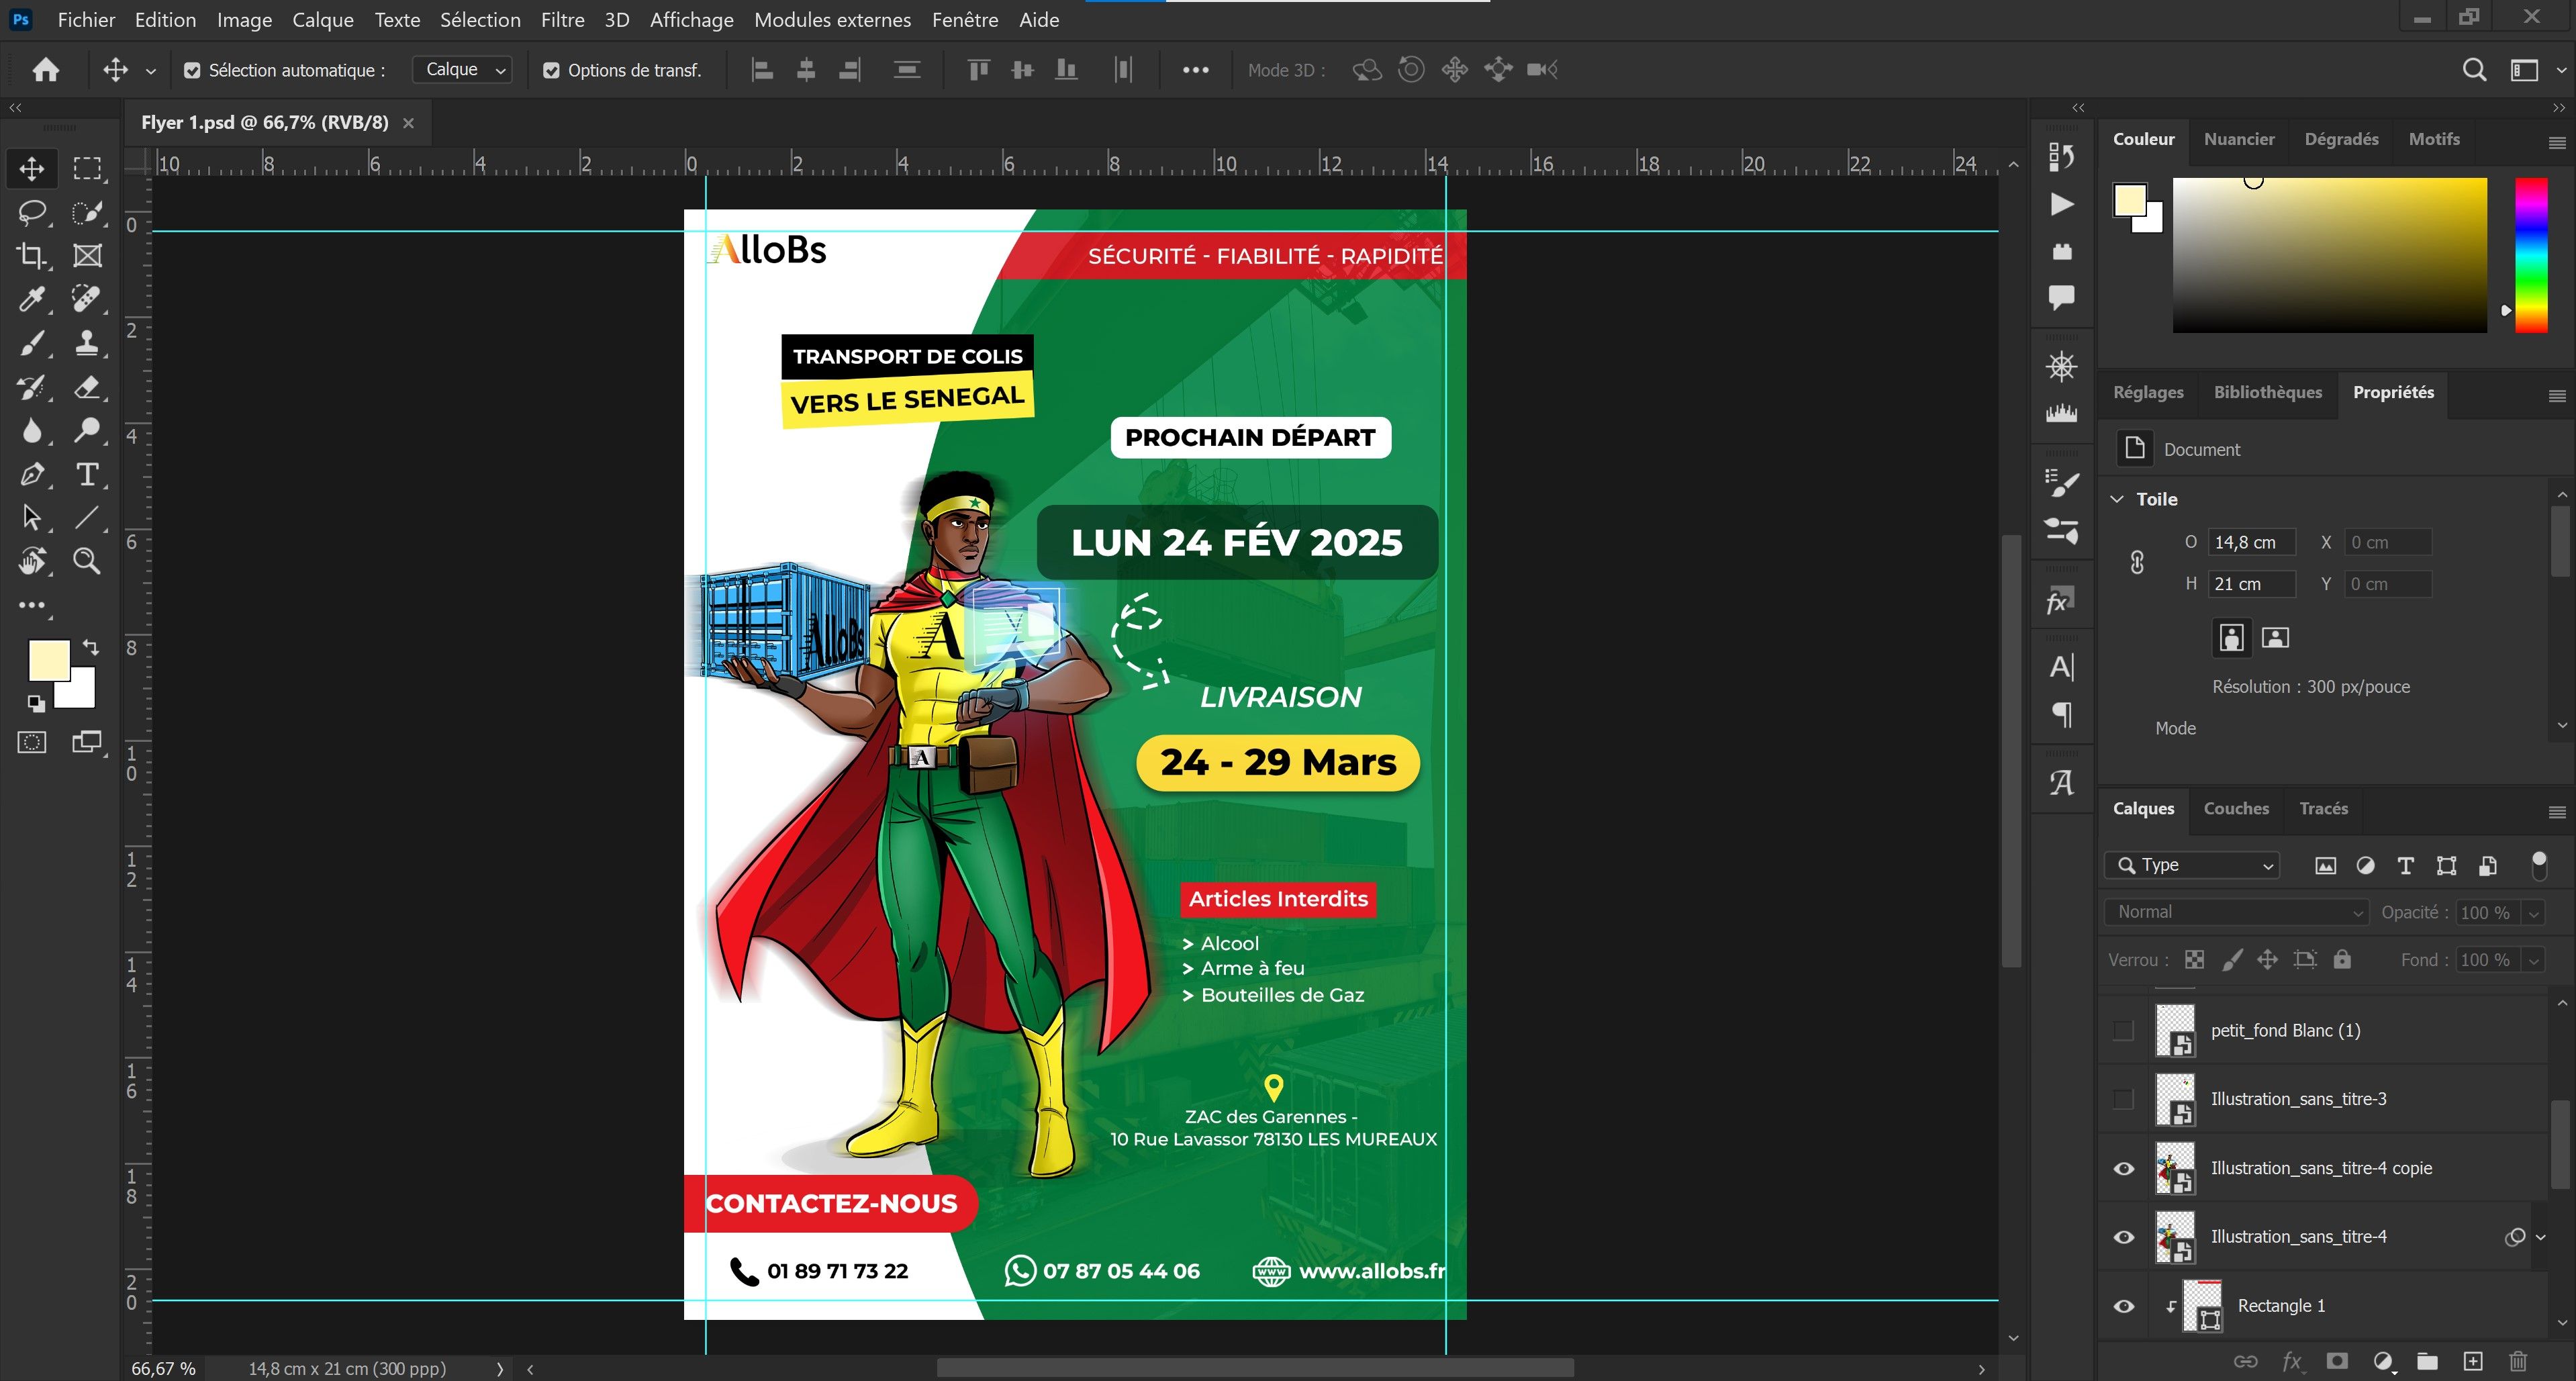The image size is (2576, 1381).
Task: Select the Horizontal Type tool
Action: pos(88,474)
